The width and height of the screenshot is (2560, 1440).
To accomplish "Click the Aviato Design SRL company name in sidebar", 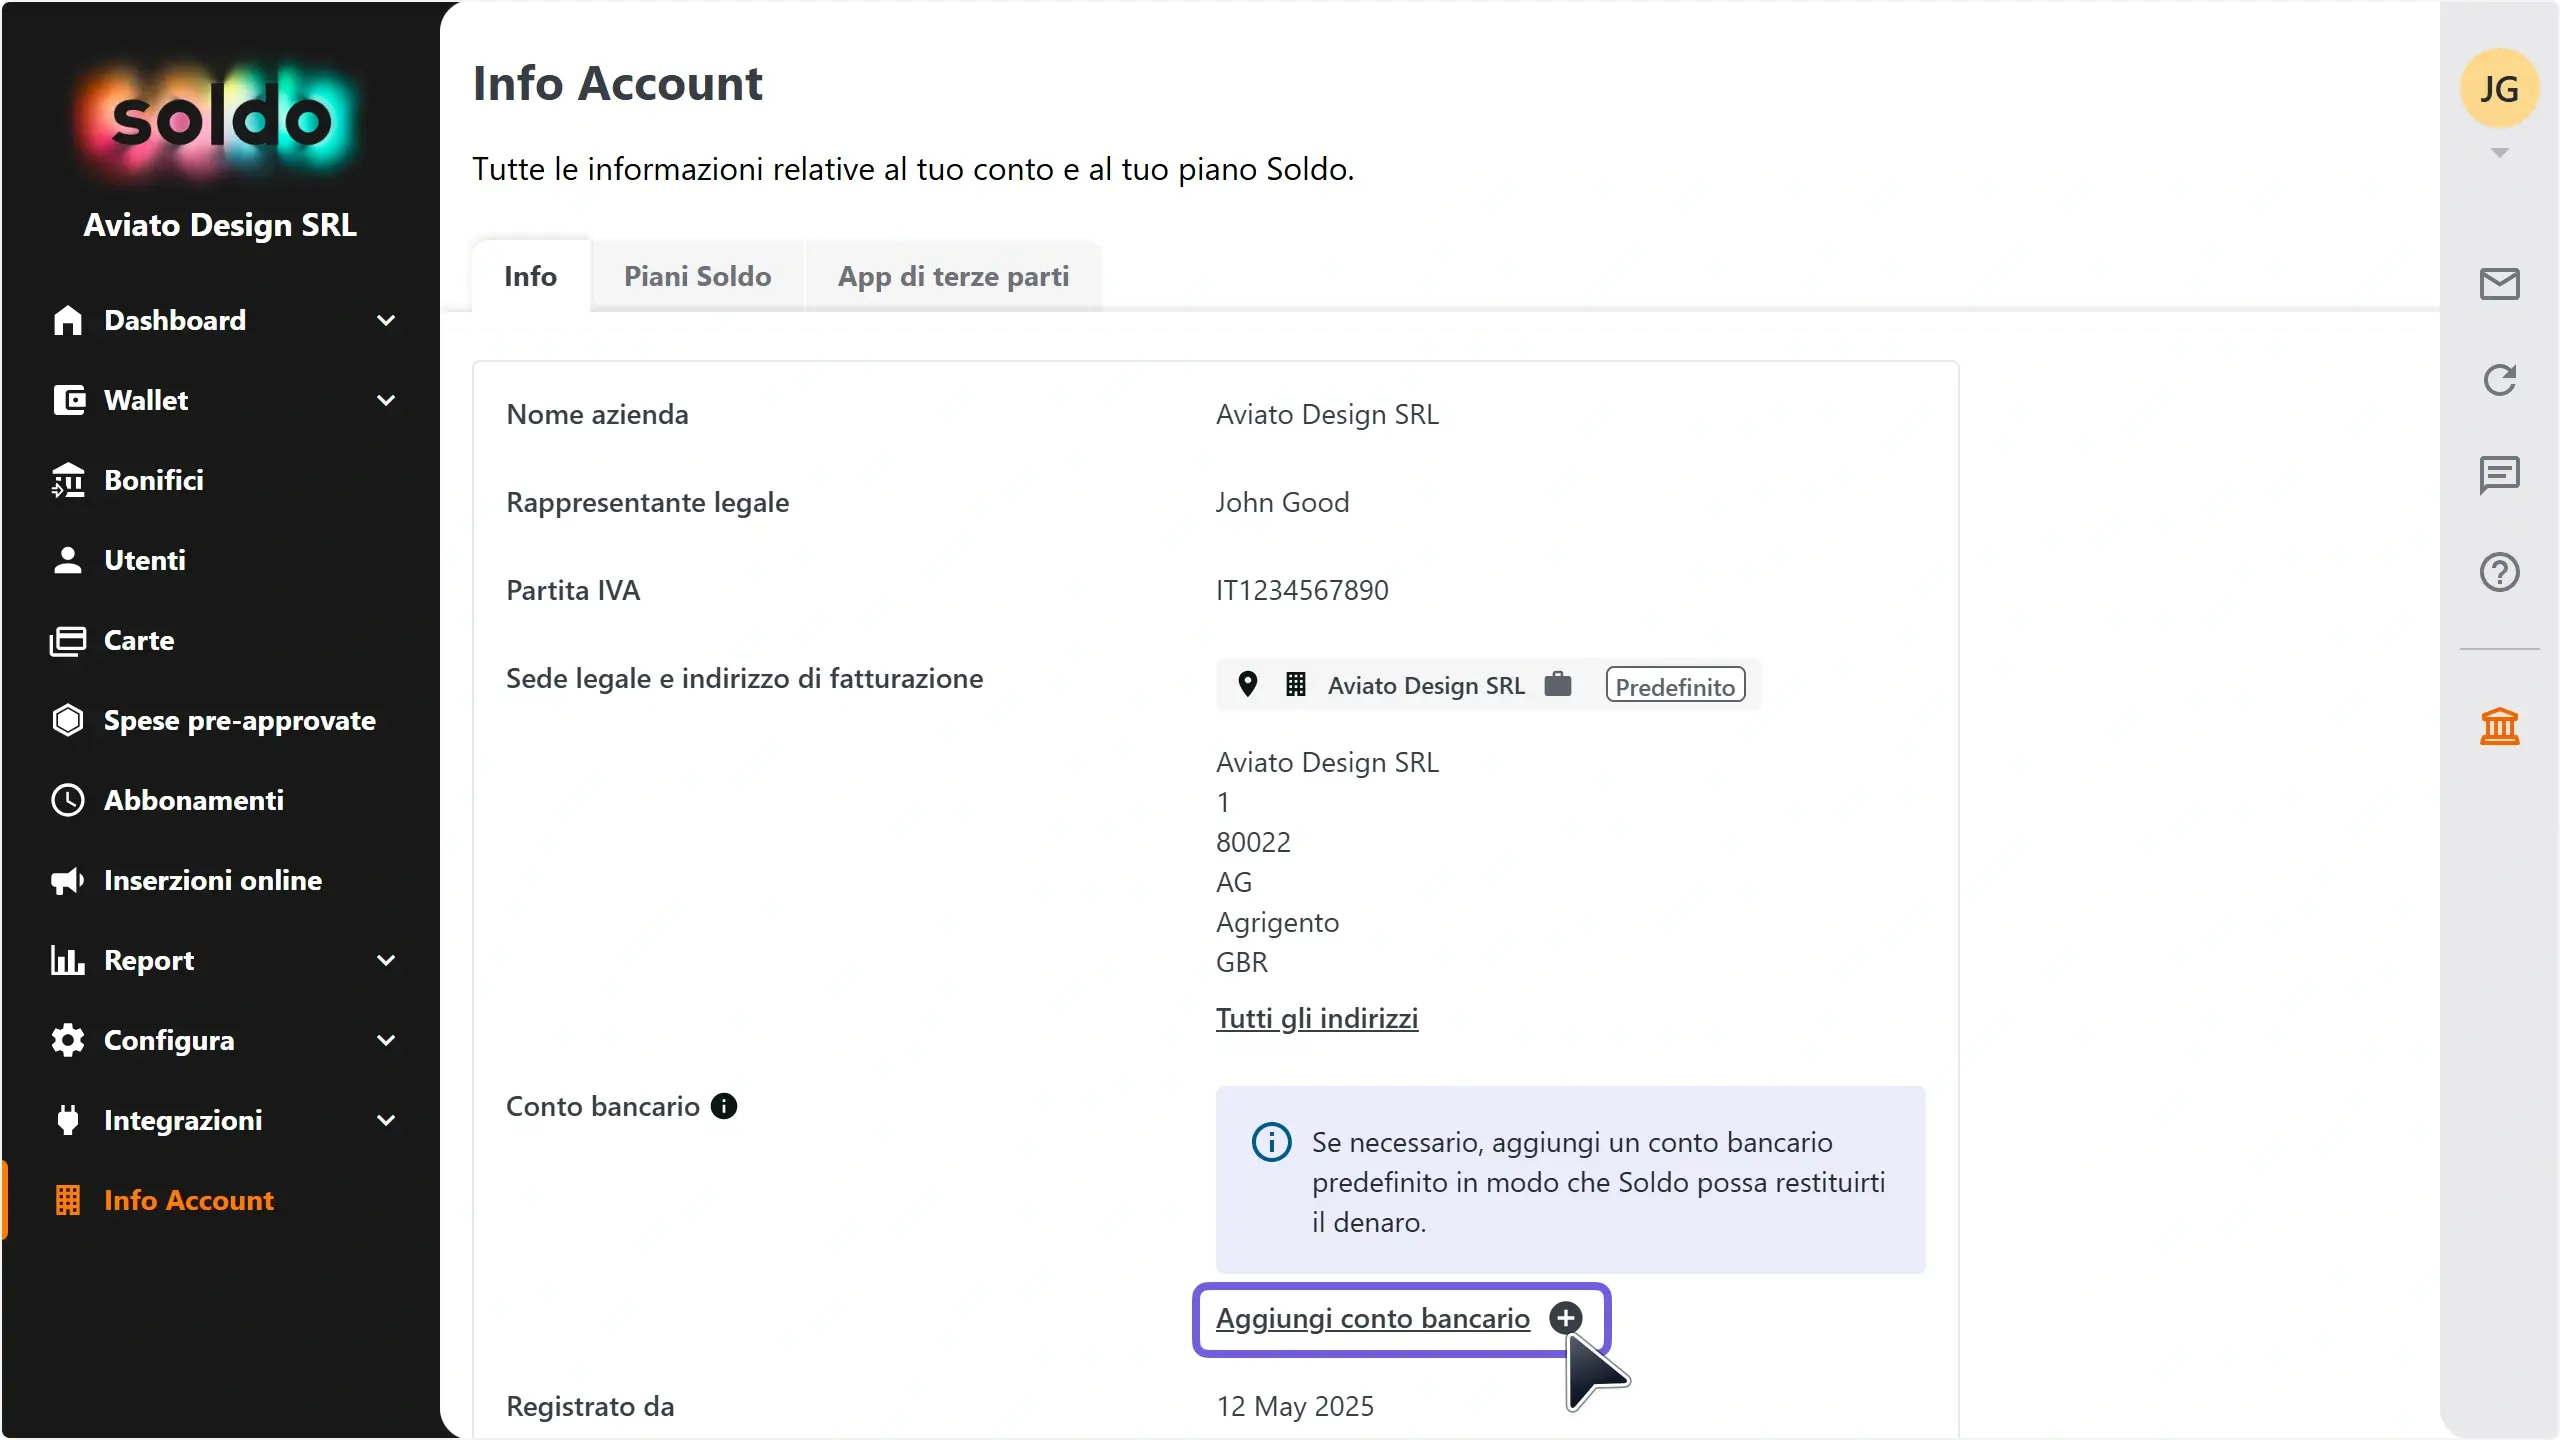I will [220, 225].
